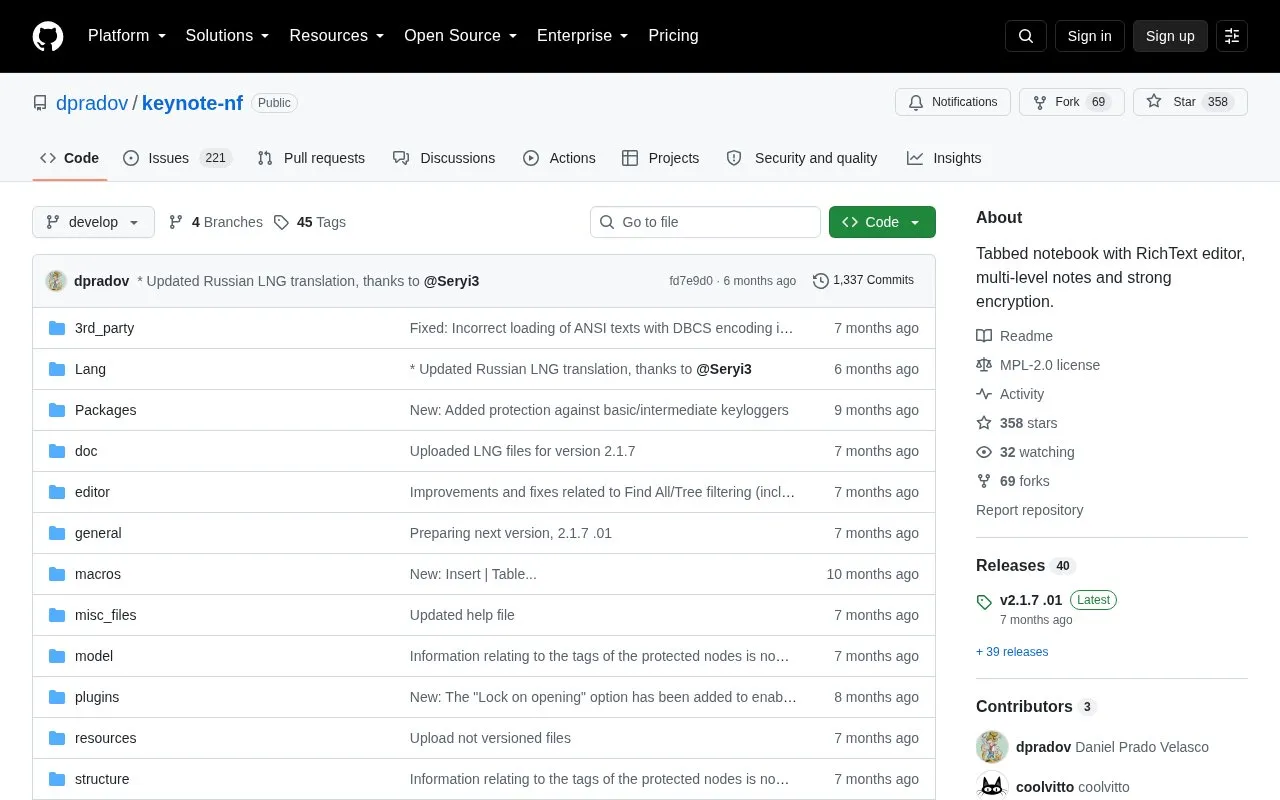Open the misc_files folder
Image resolution: width=1280 pixels, height=800 pixels.
click(x=105, y=615)
